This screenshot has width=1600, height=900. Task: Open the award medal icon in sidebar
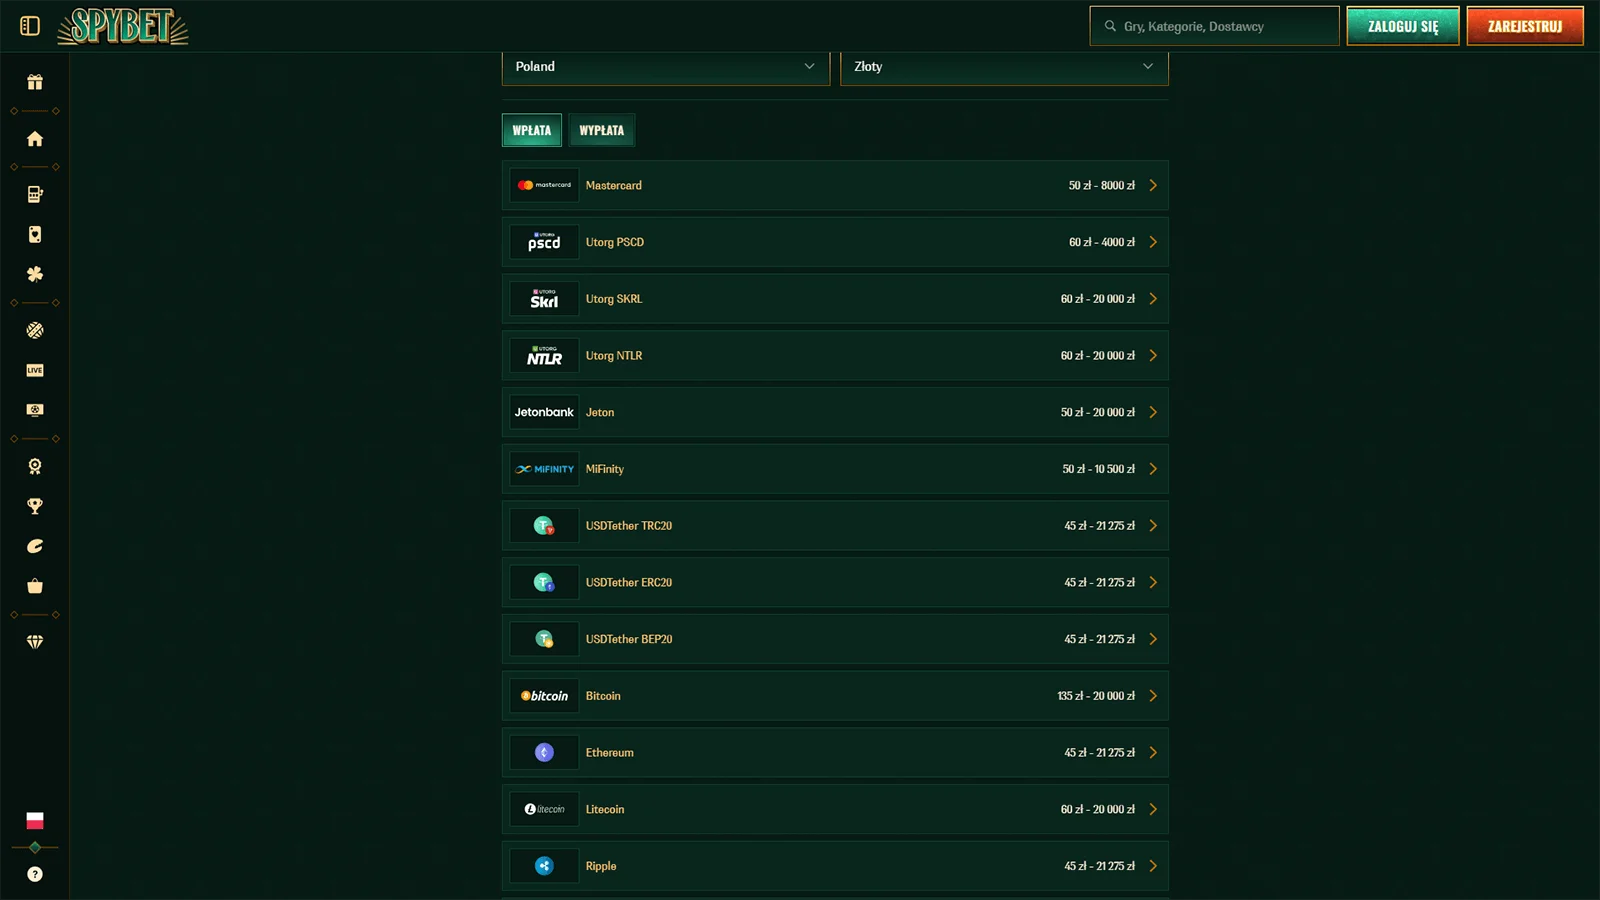coord(35,466)
